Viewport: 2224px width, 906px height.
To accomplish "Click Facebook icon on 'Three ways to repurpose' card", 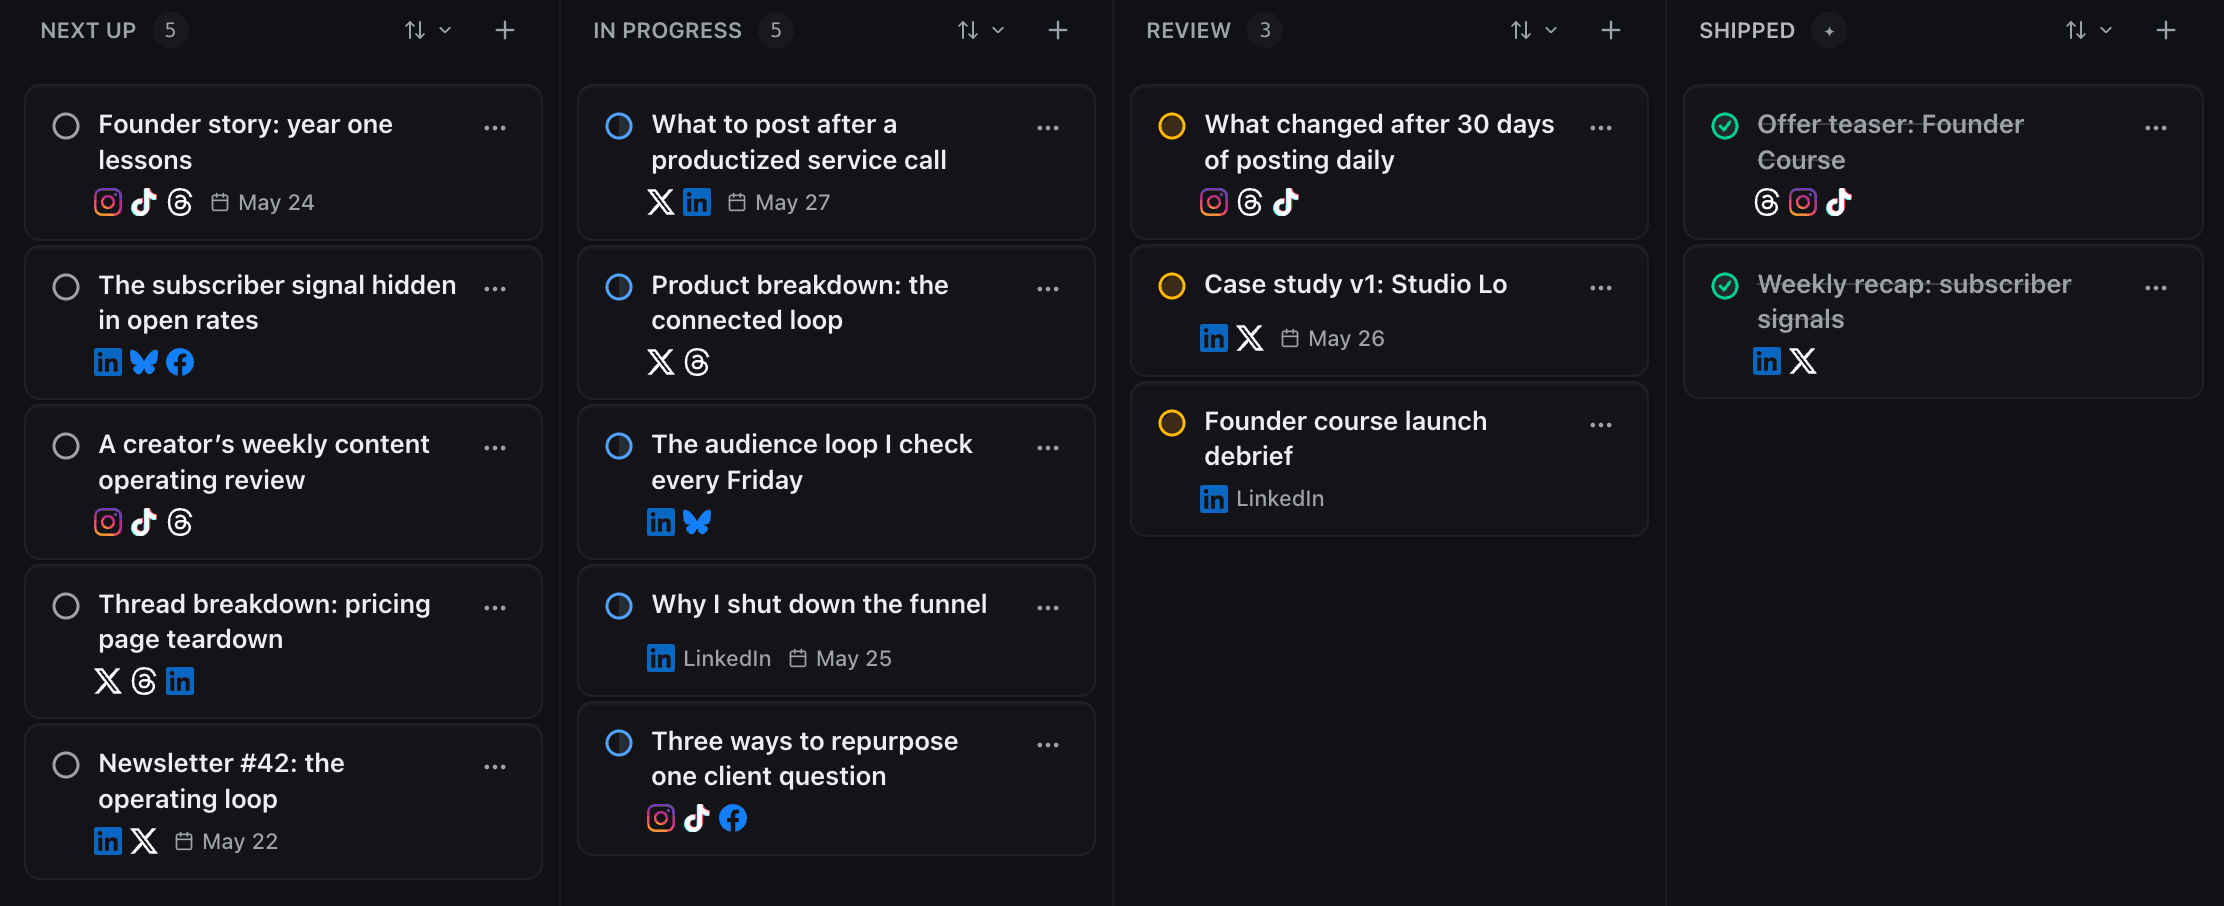I will 733,818.
